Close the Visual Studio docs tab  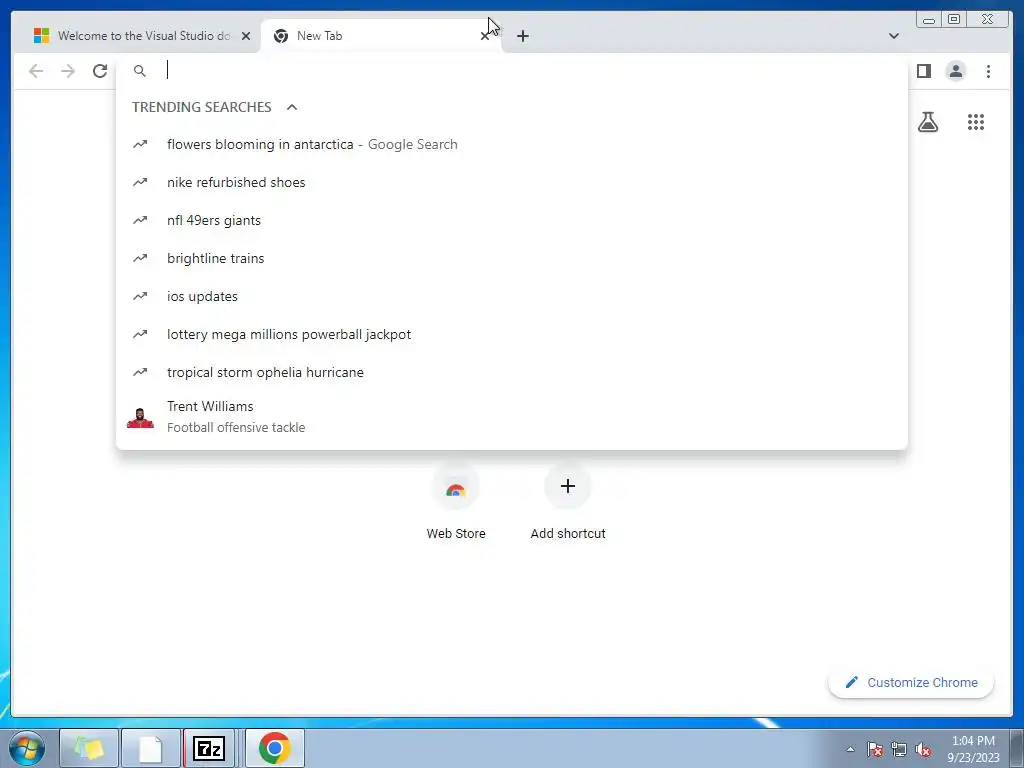tap(246, 36)
